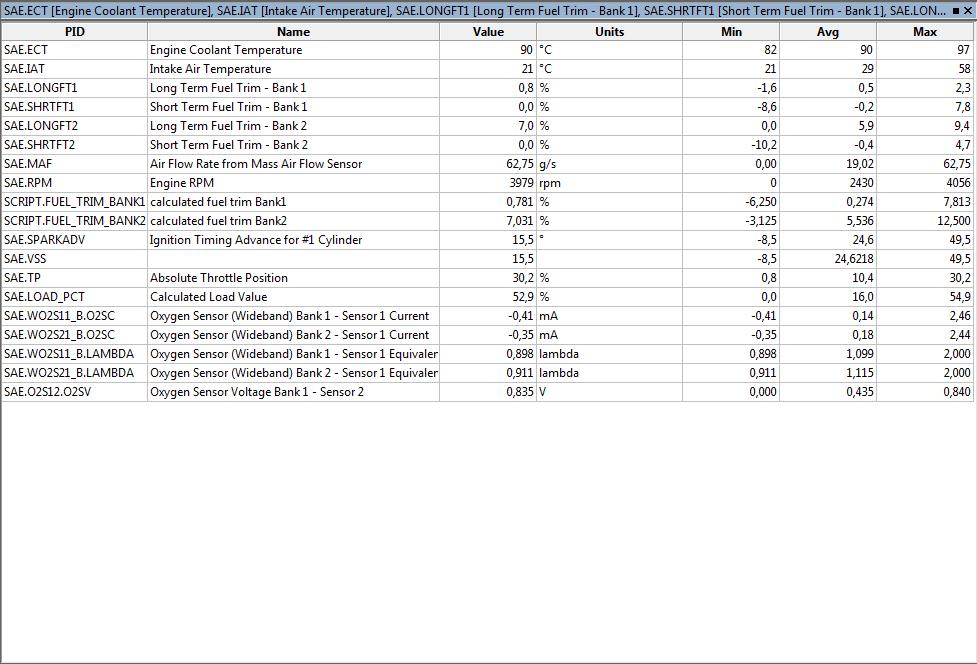Click the panel pin/float square icon
977x664 pixels.
pyautogui.click(x=956, y=11)
